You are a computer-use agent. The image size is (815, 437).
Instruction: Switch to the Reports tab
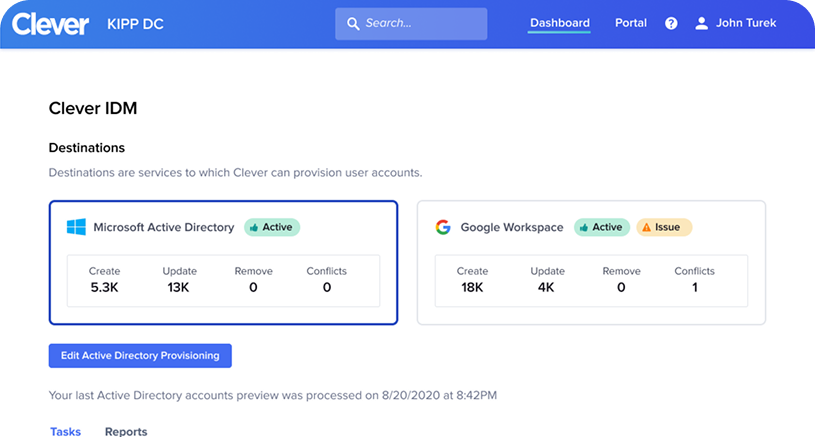pos(126,431)
